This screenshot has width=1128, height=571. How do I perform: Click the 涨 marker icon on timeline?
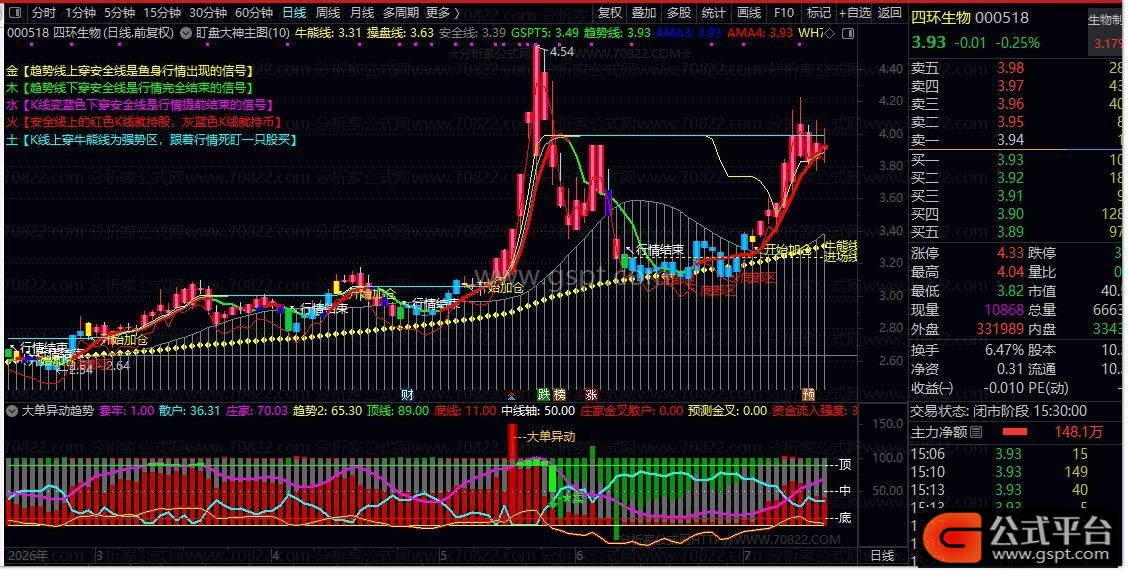click(x=591, y=394)
